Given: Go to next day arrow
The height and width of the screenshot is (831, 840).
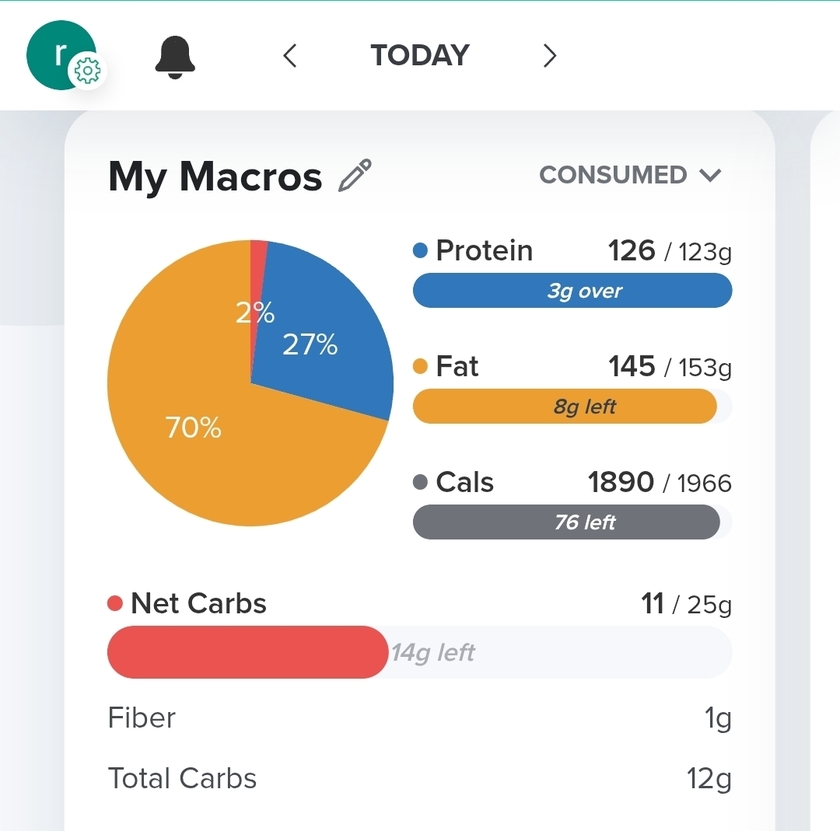Looking at the screenshot, I should click(x=549, y=56).
